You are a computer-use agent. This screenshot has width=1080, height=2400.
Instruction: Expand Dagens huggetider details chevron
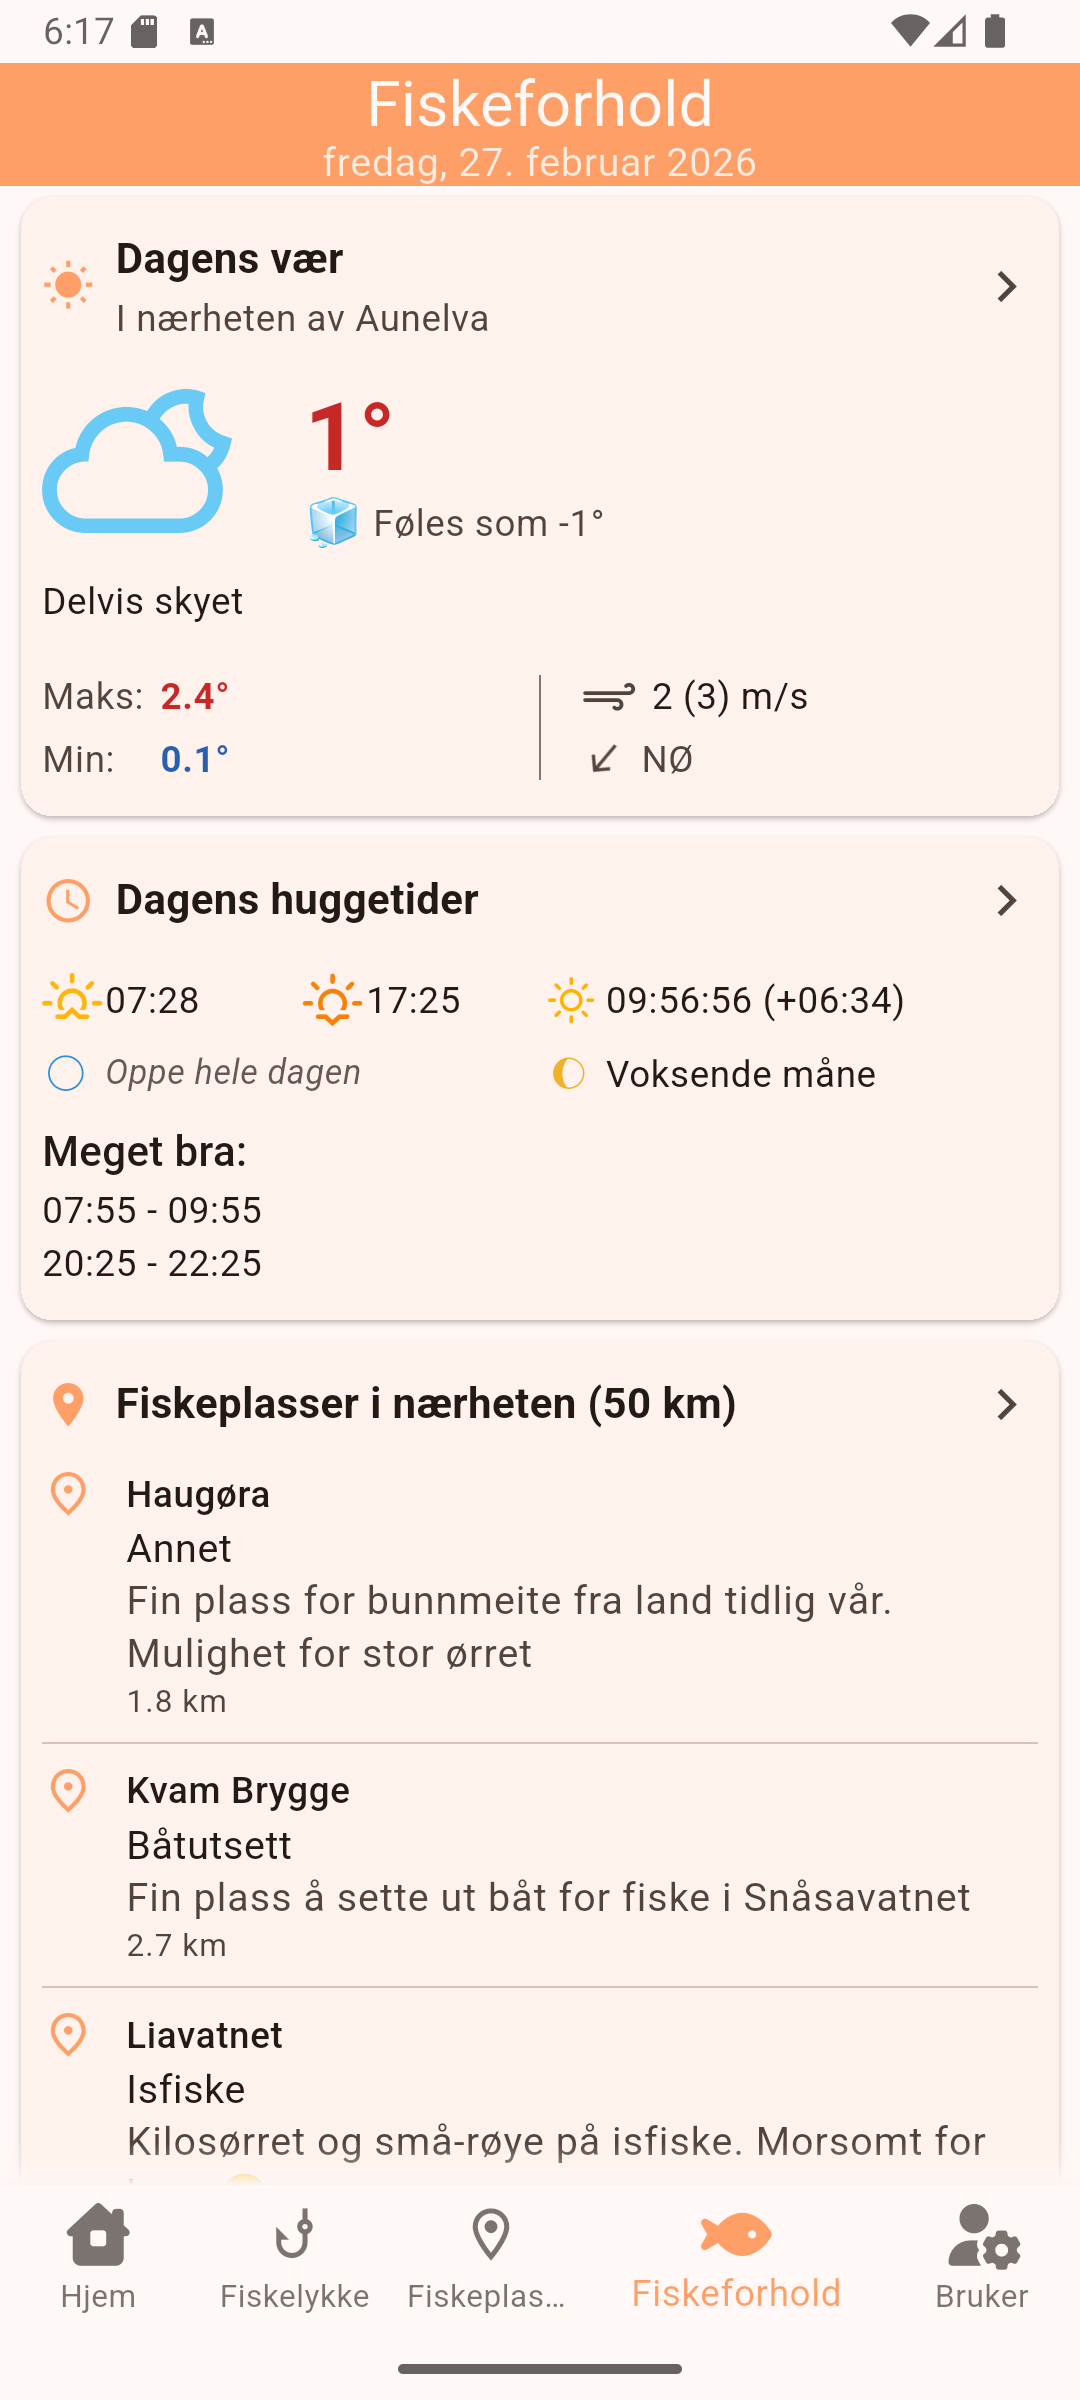pos(1006,901)
